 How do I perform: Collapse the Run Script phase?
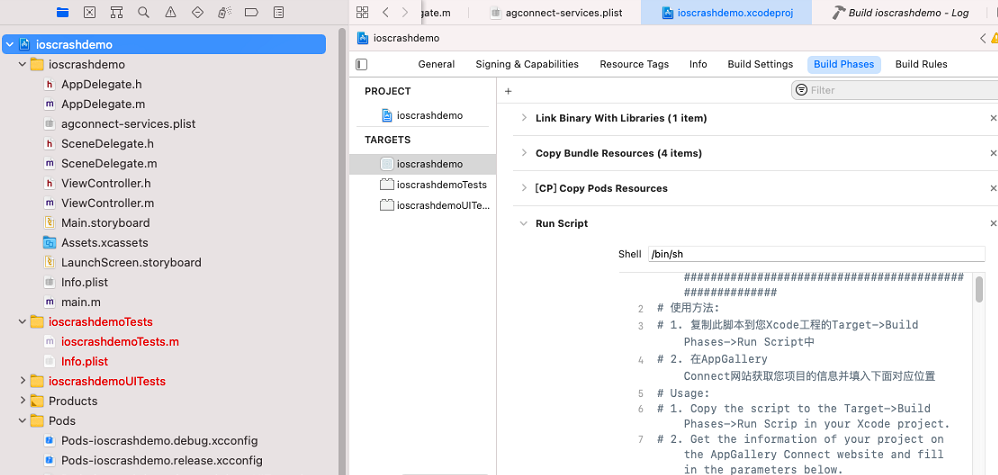523,223
